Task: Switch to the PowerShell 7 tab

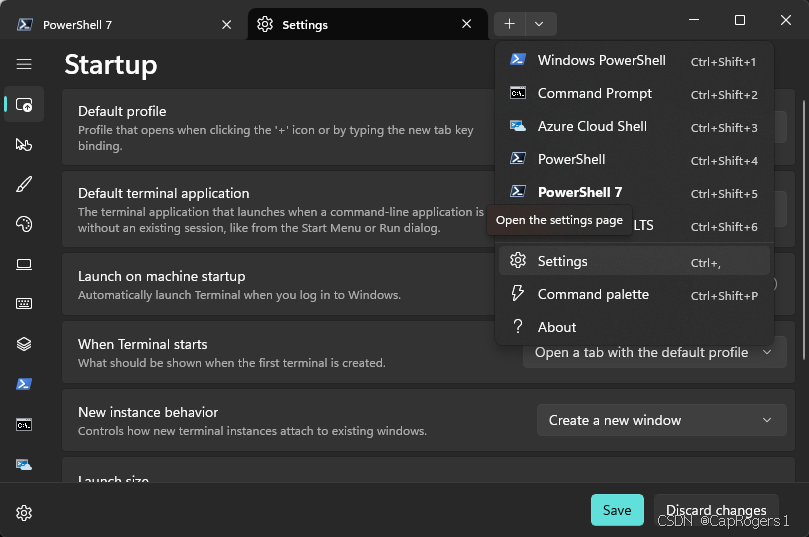Action: [124, 24]
